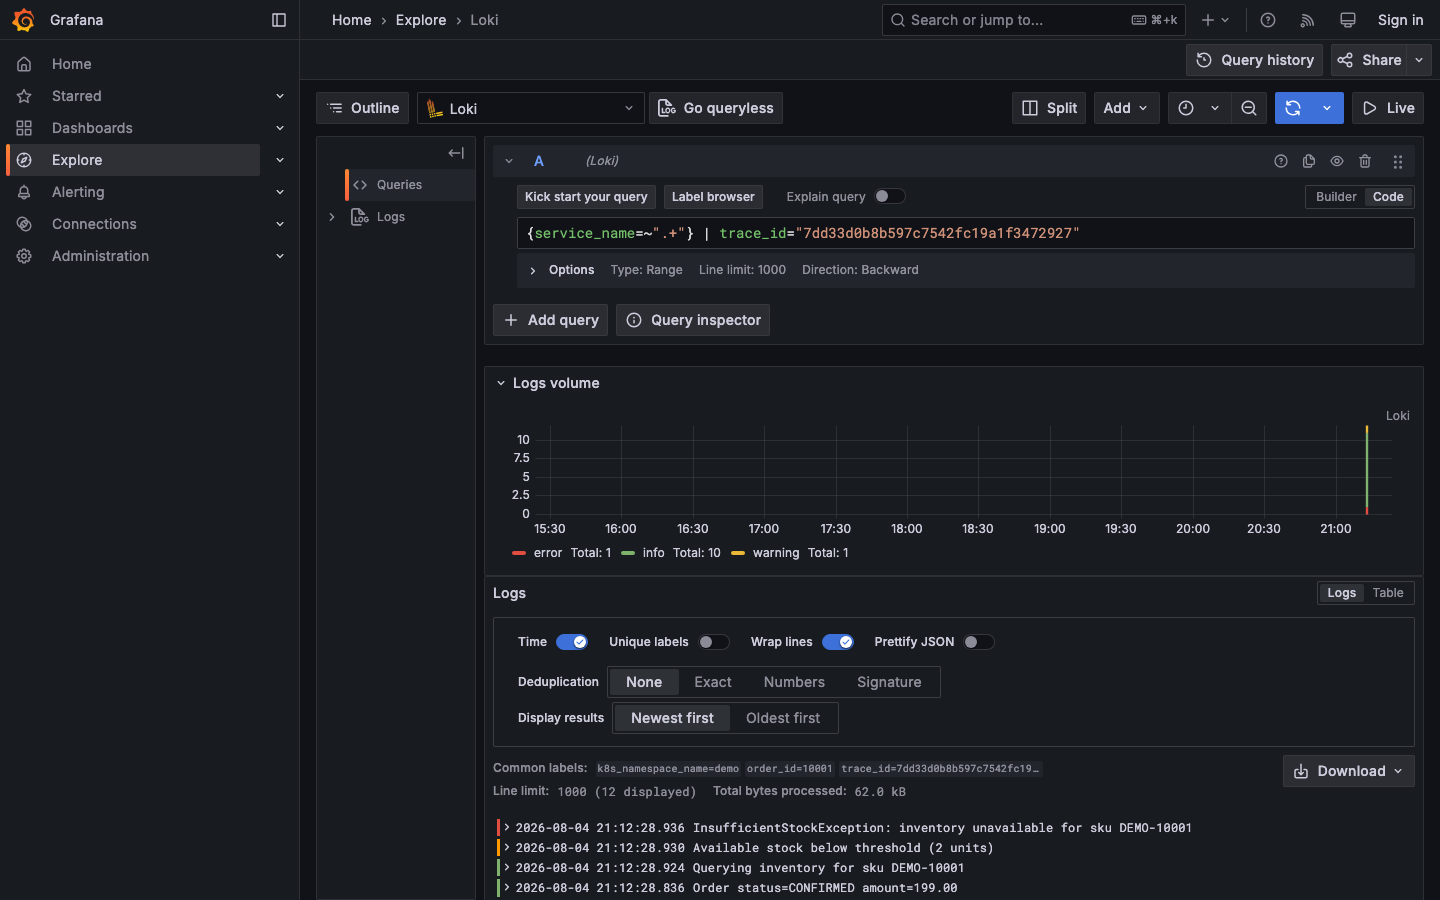Expand the Logs outline tree item
The height and width of the screenshot is (900, 1440).
(332, 217)
